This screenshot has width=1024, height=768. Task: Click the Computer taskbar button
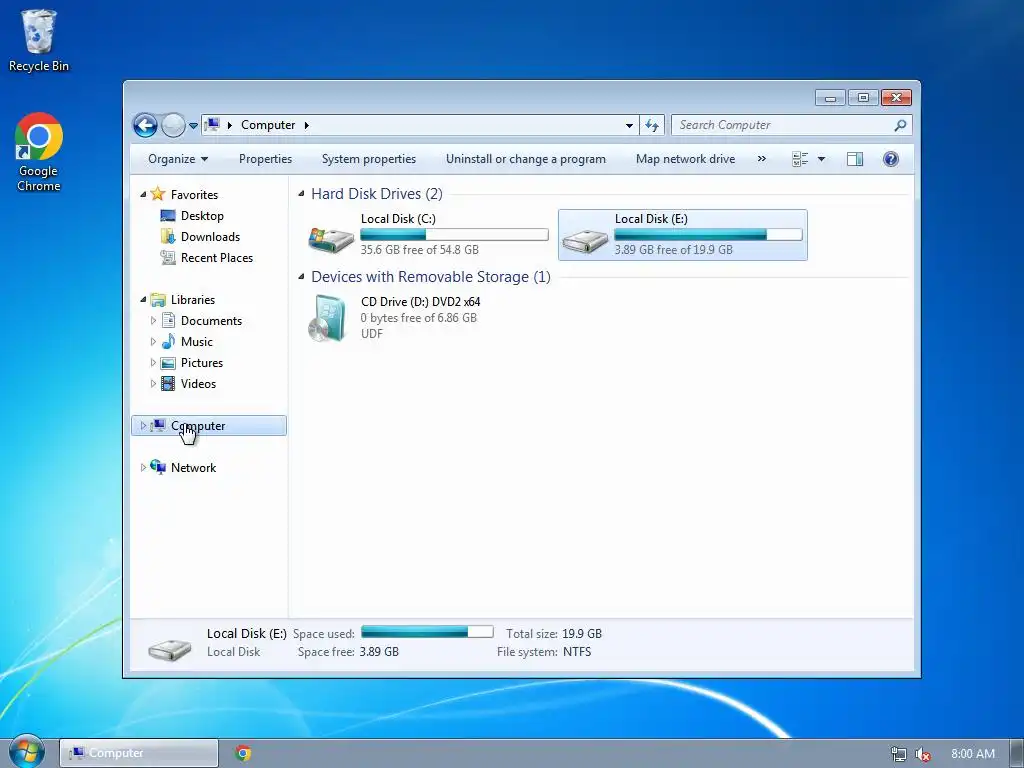(138, 753)
